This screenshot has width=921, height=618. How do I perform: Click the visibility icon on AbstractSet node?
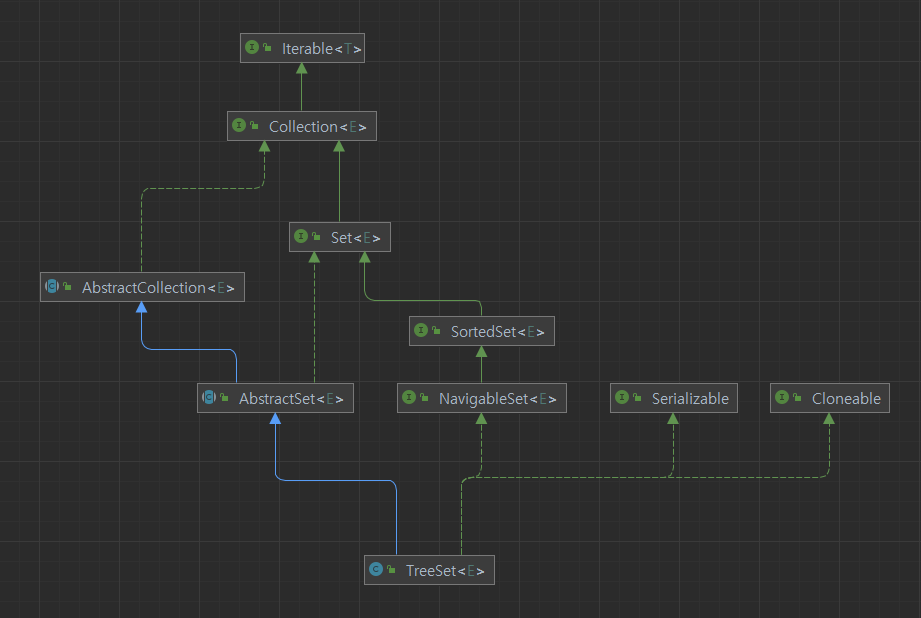(224, 397)
